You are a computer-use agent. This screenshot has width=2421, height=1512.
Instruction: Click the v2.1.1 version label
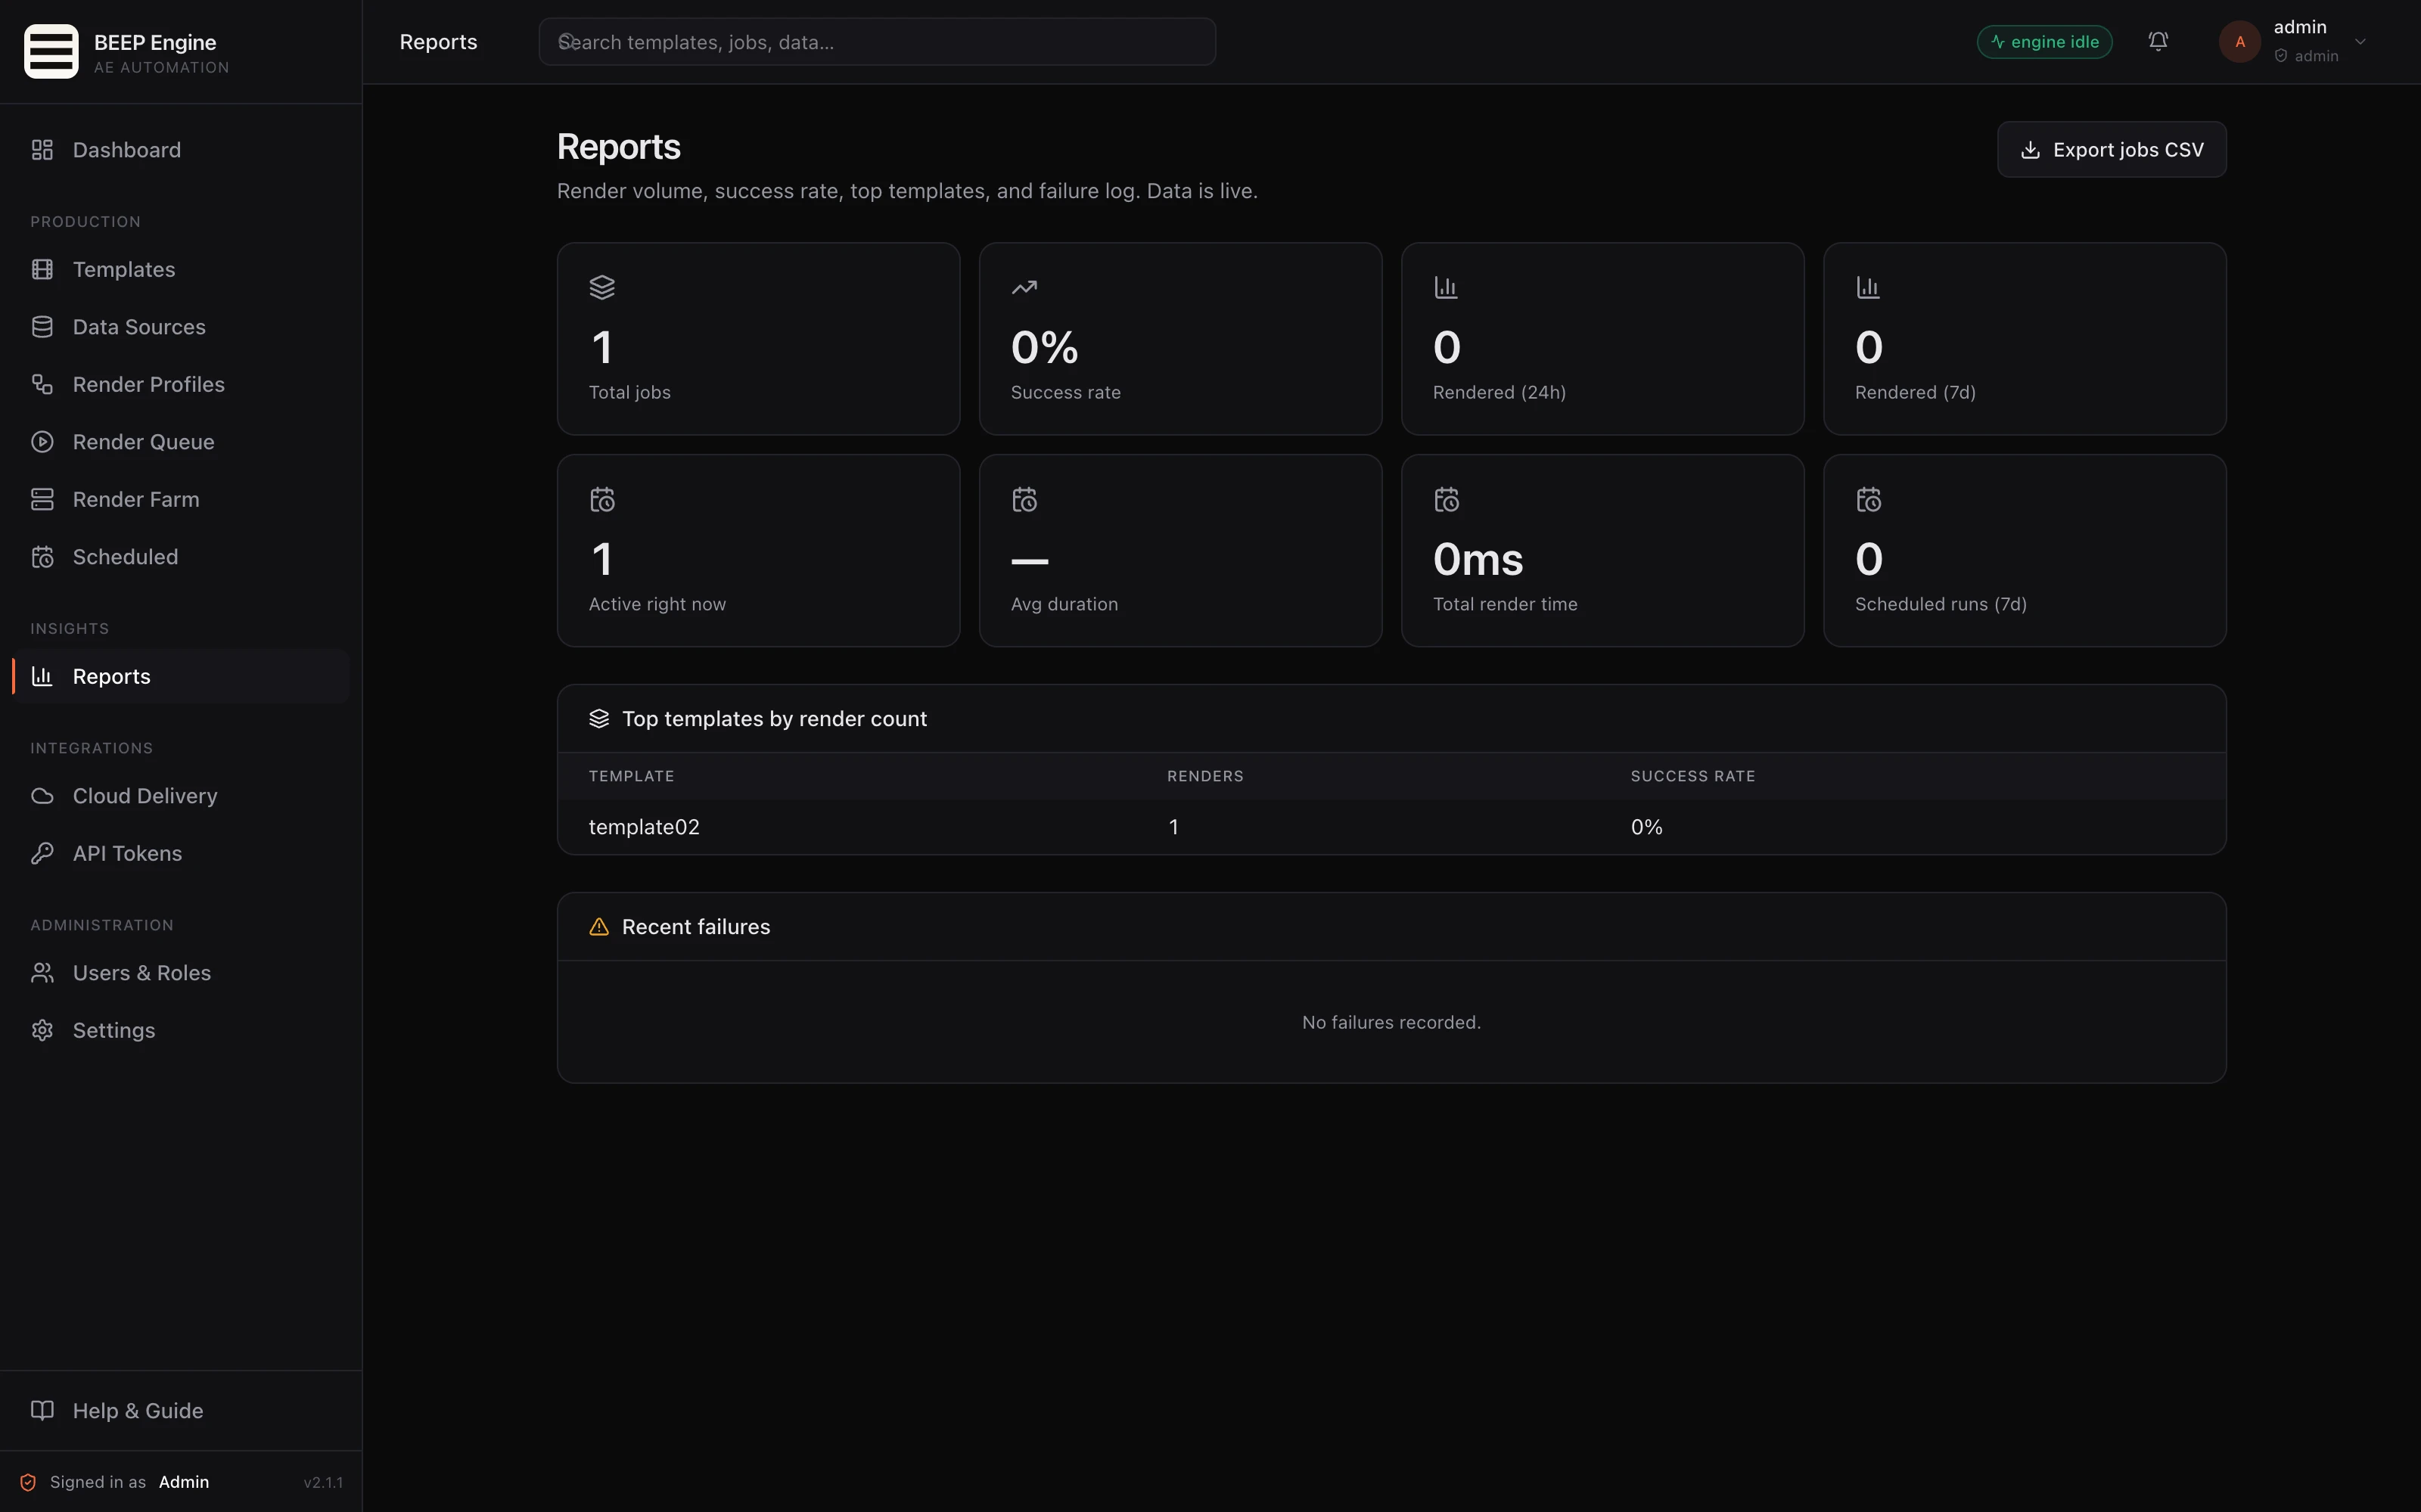[323, 1482]
